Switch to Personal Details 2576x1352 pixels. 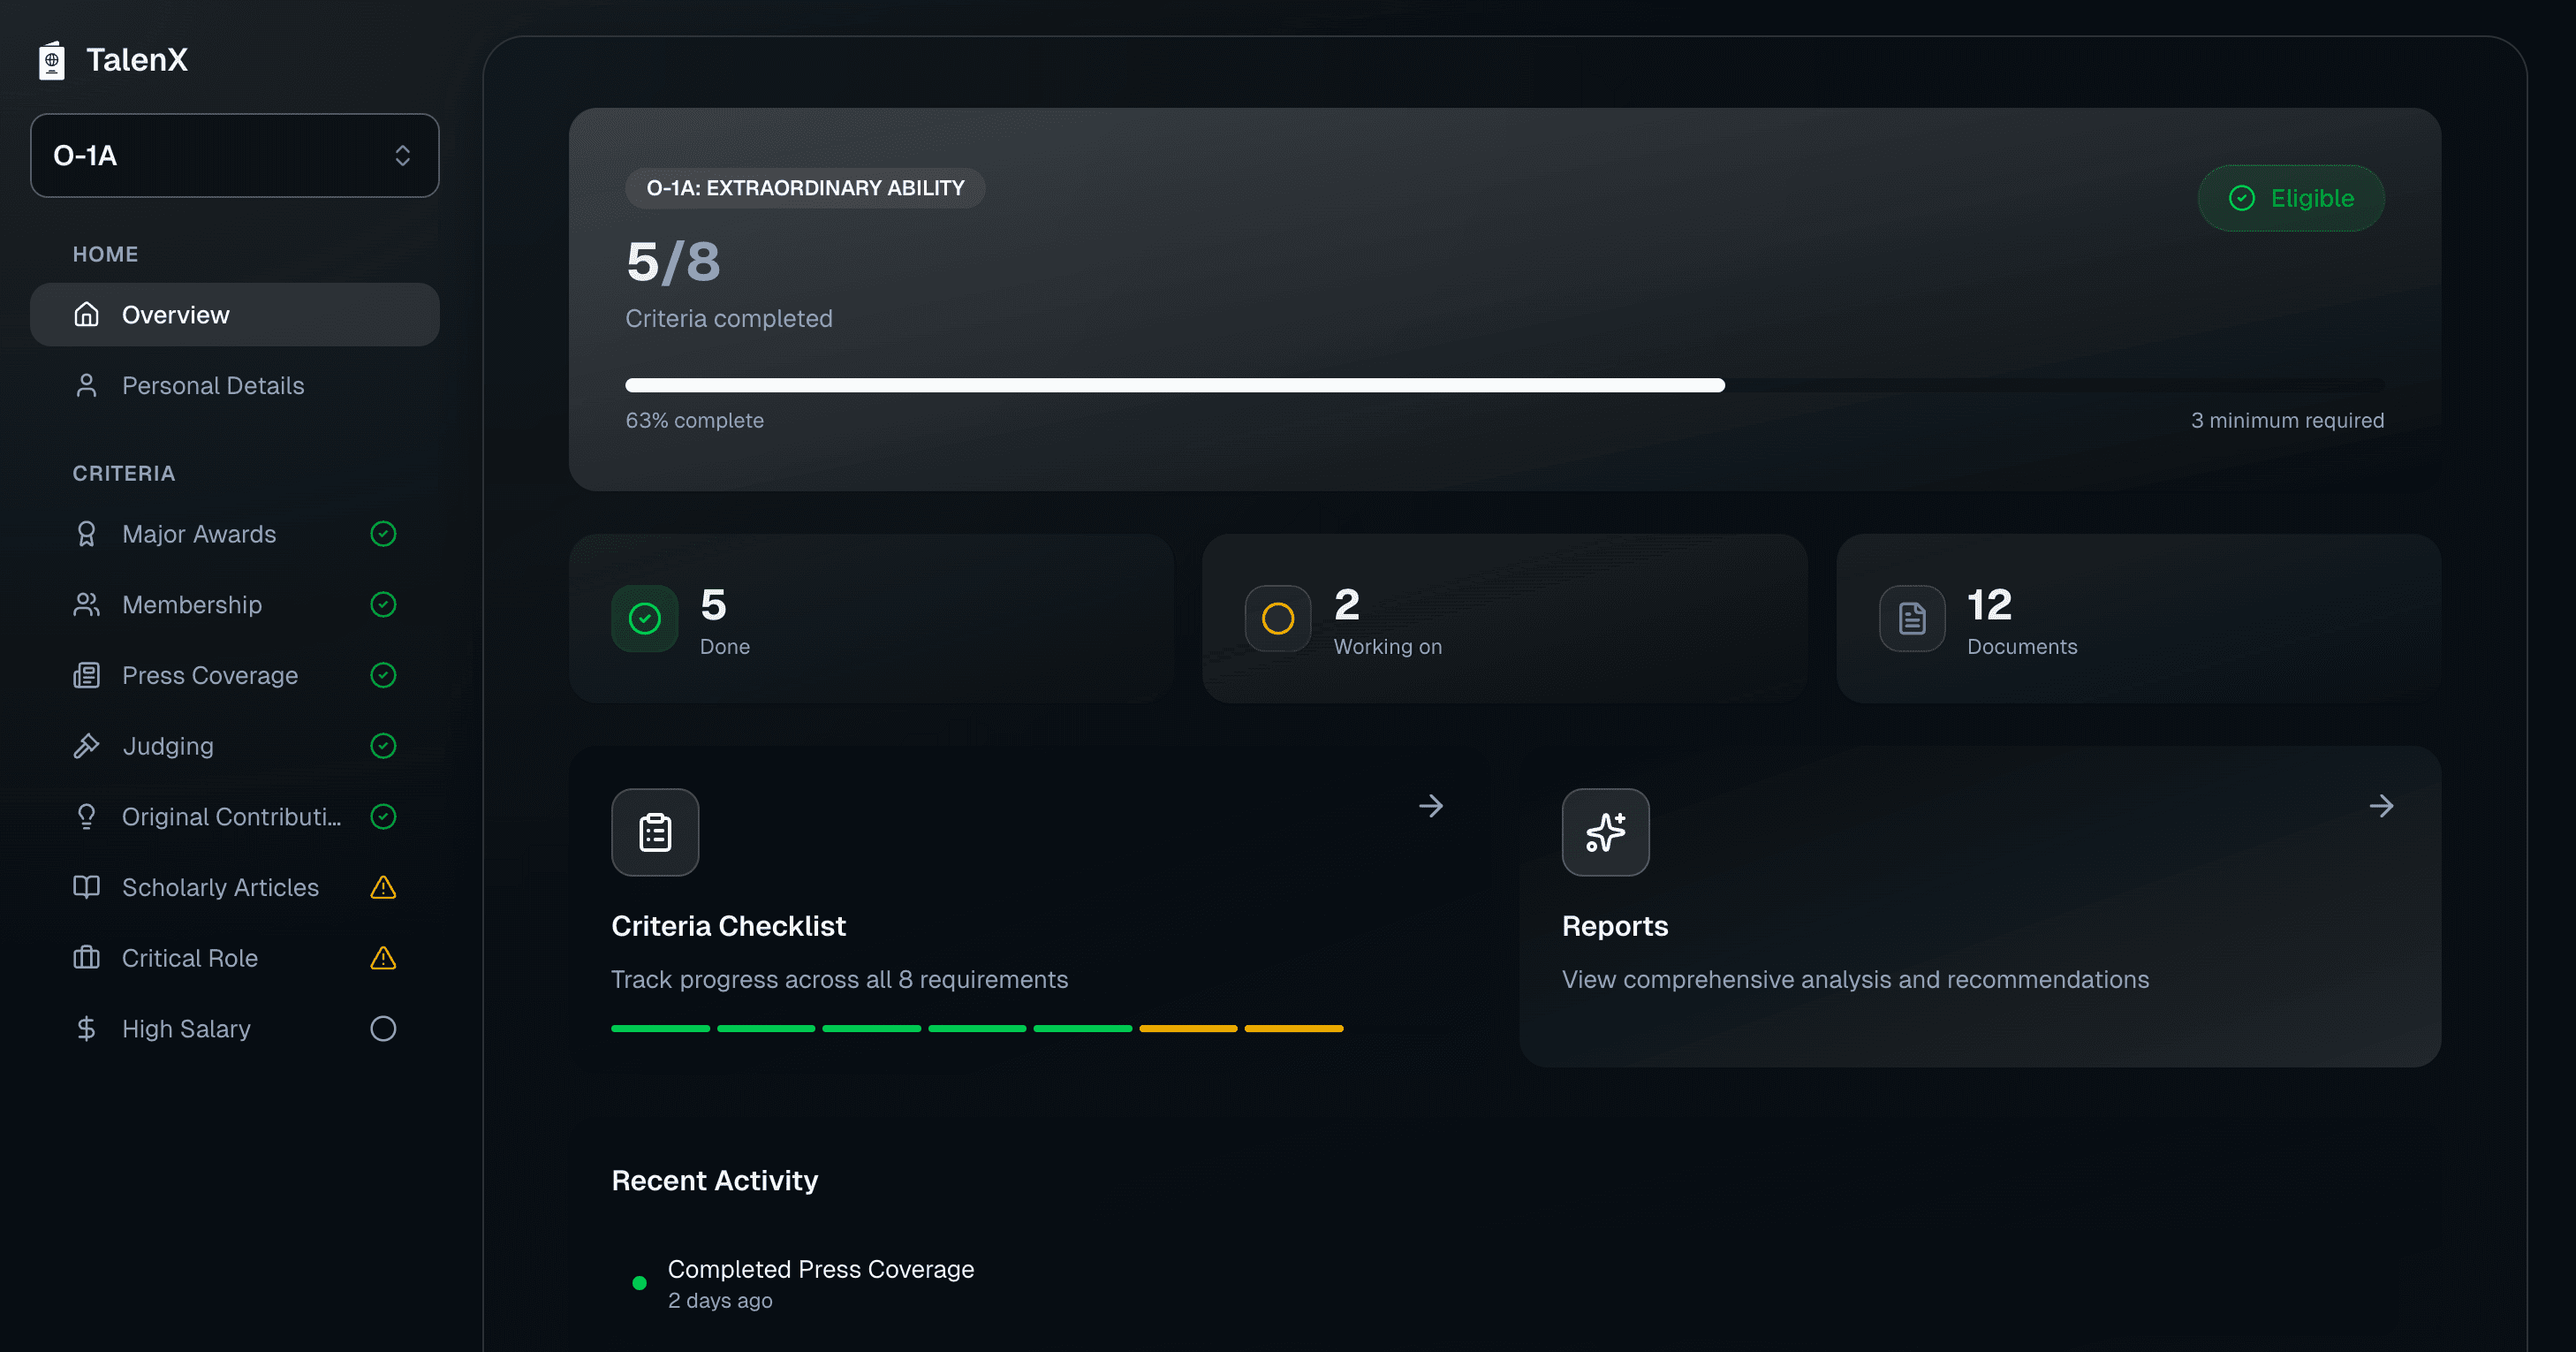point(213,385)
